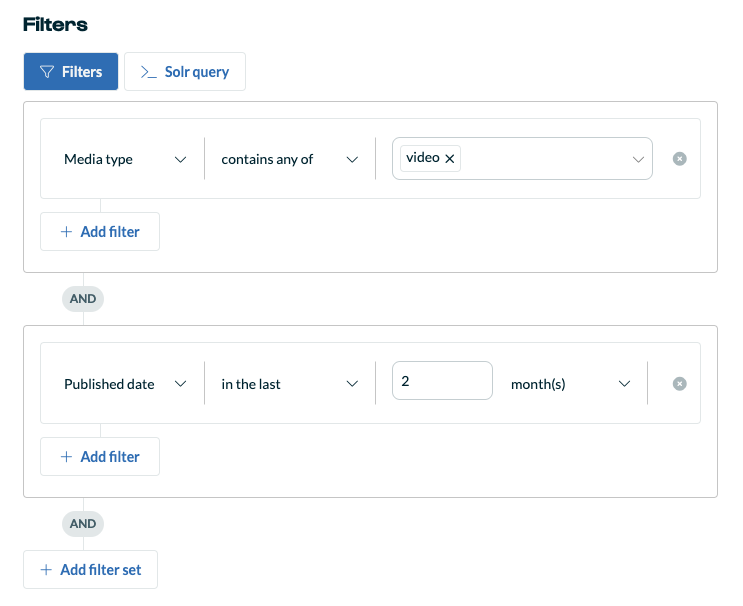Open the month(s) unit dropdown
This screenshot has height=606, width=743.
pos(571,384)
